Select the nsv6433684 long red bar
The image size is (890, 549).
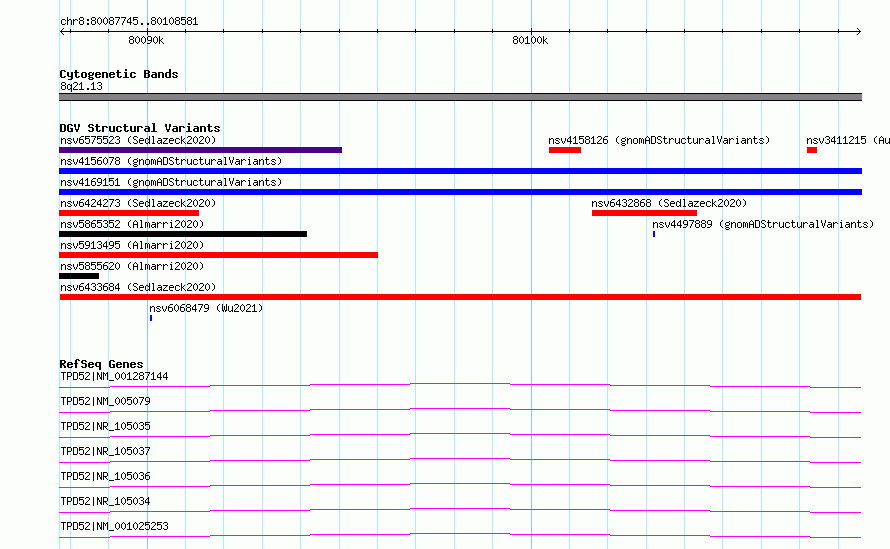tap(460, 297)
